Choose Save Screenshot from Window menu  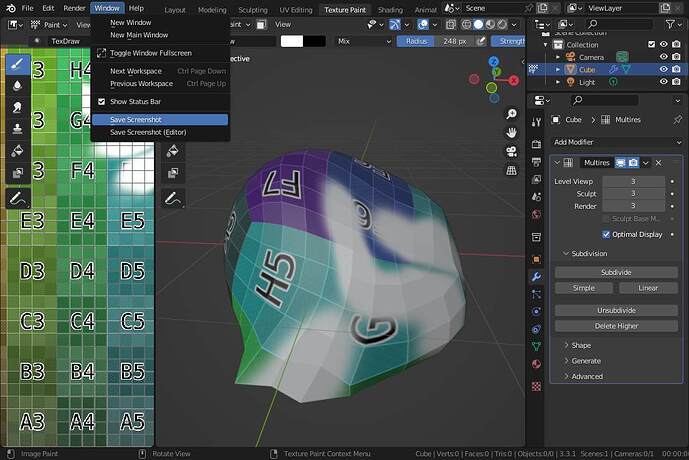click(160, 120)
